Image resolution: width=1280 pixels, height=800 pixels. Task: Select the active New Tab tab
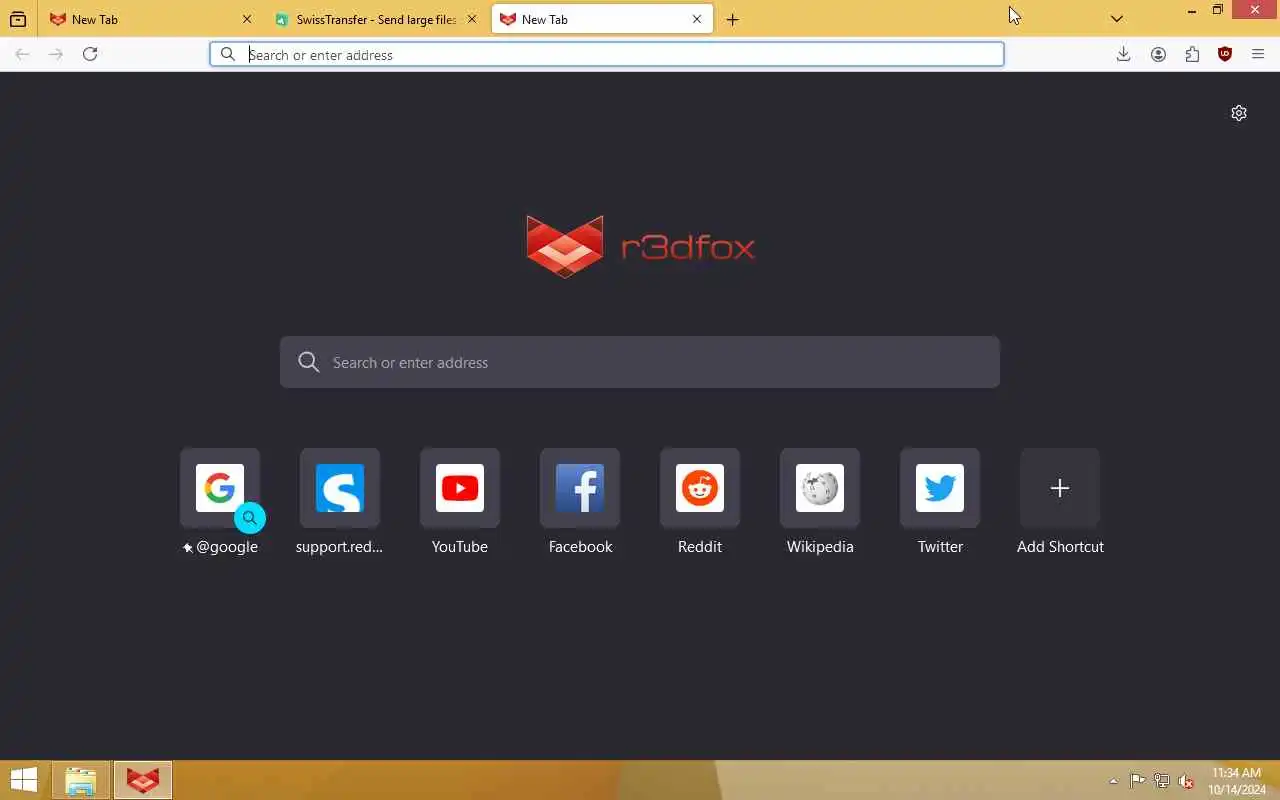pos(602,19)
